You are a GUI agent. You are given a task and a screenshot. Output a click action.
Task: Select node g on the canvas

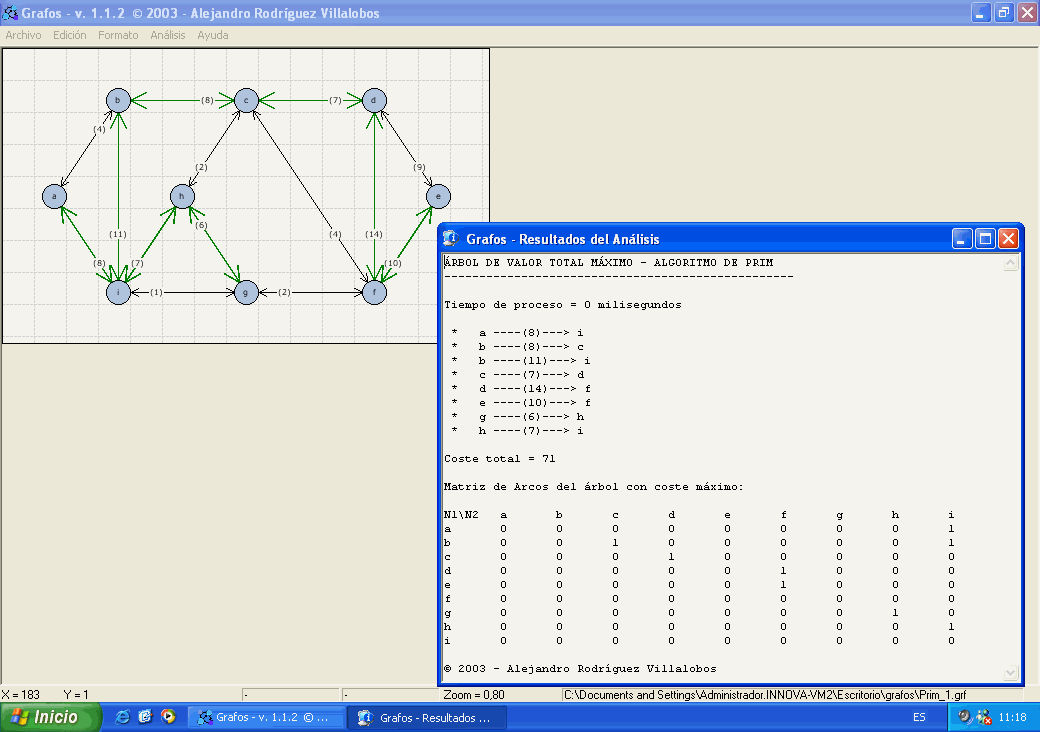(x=246, y=293)
